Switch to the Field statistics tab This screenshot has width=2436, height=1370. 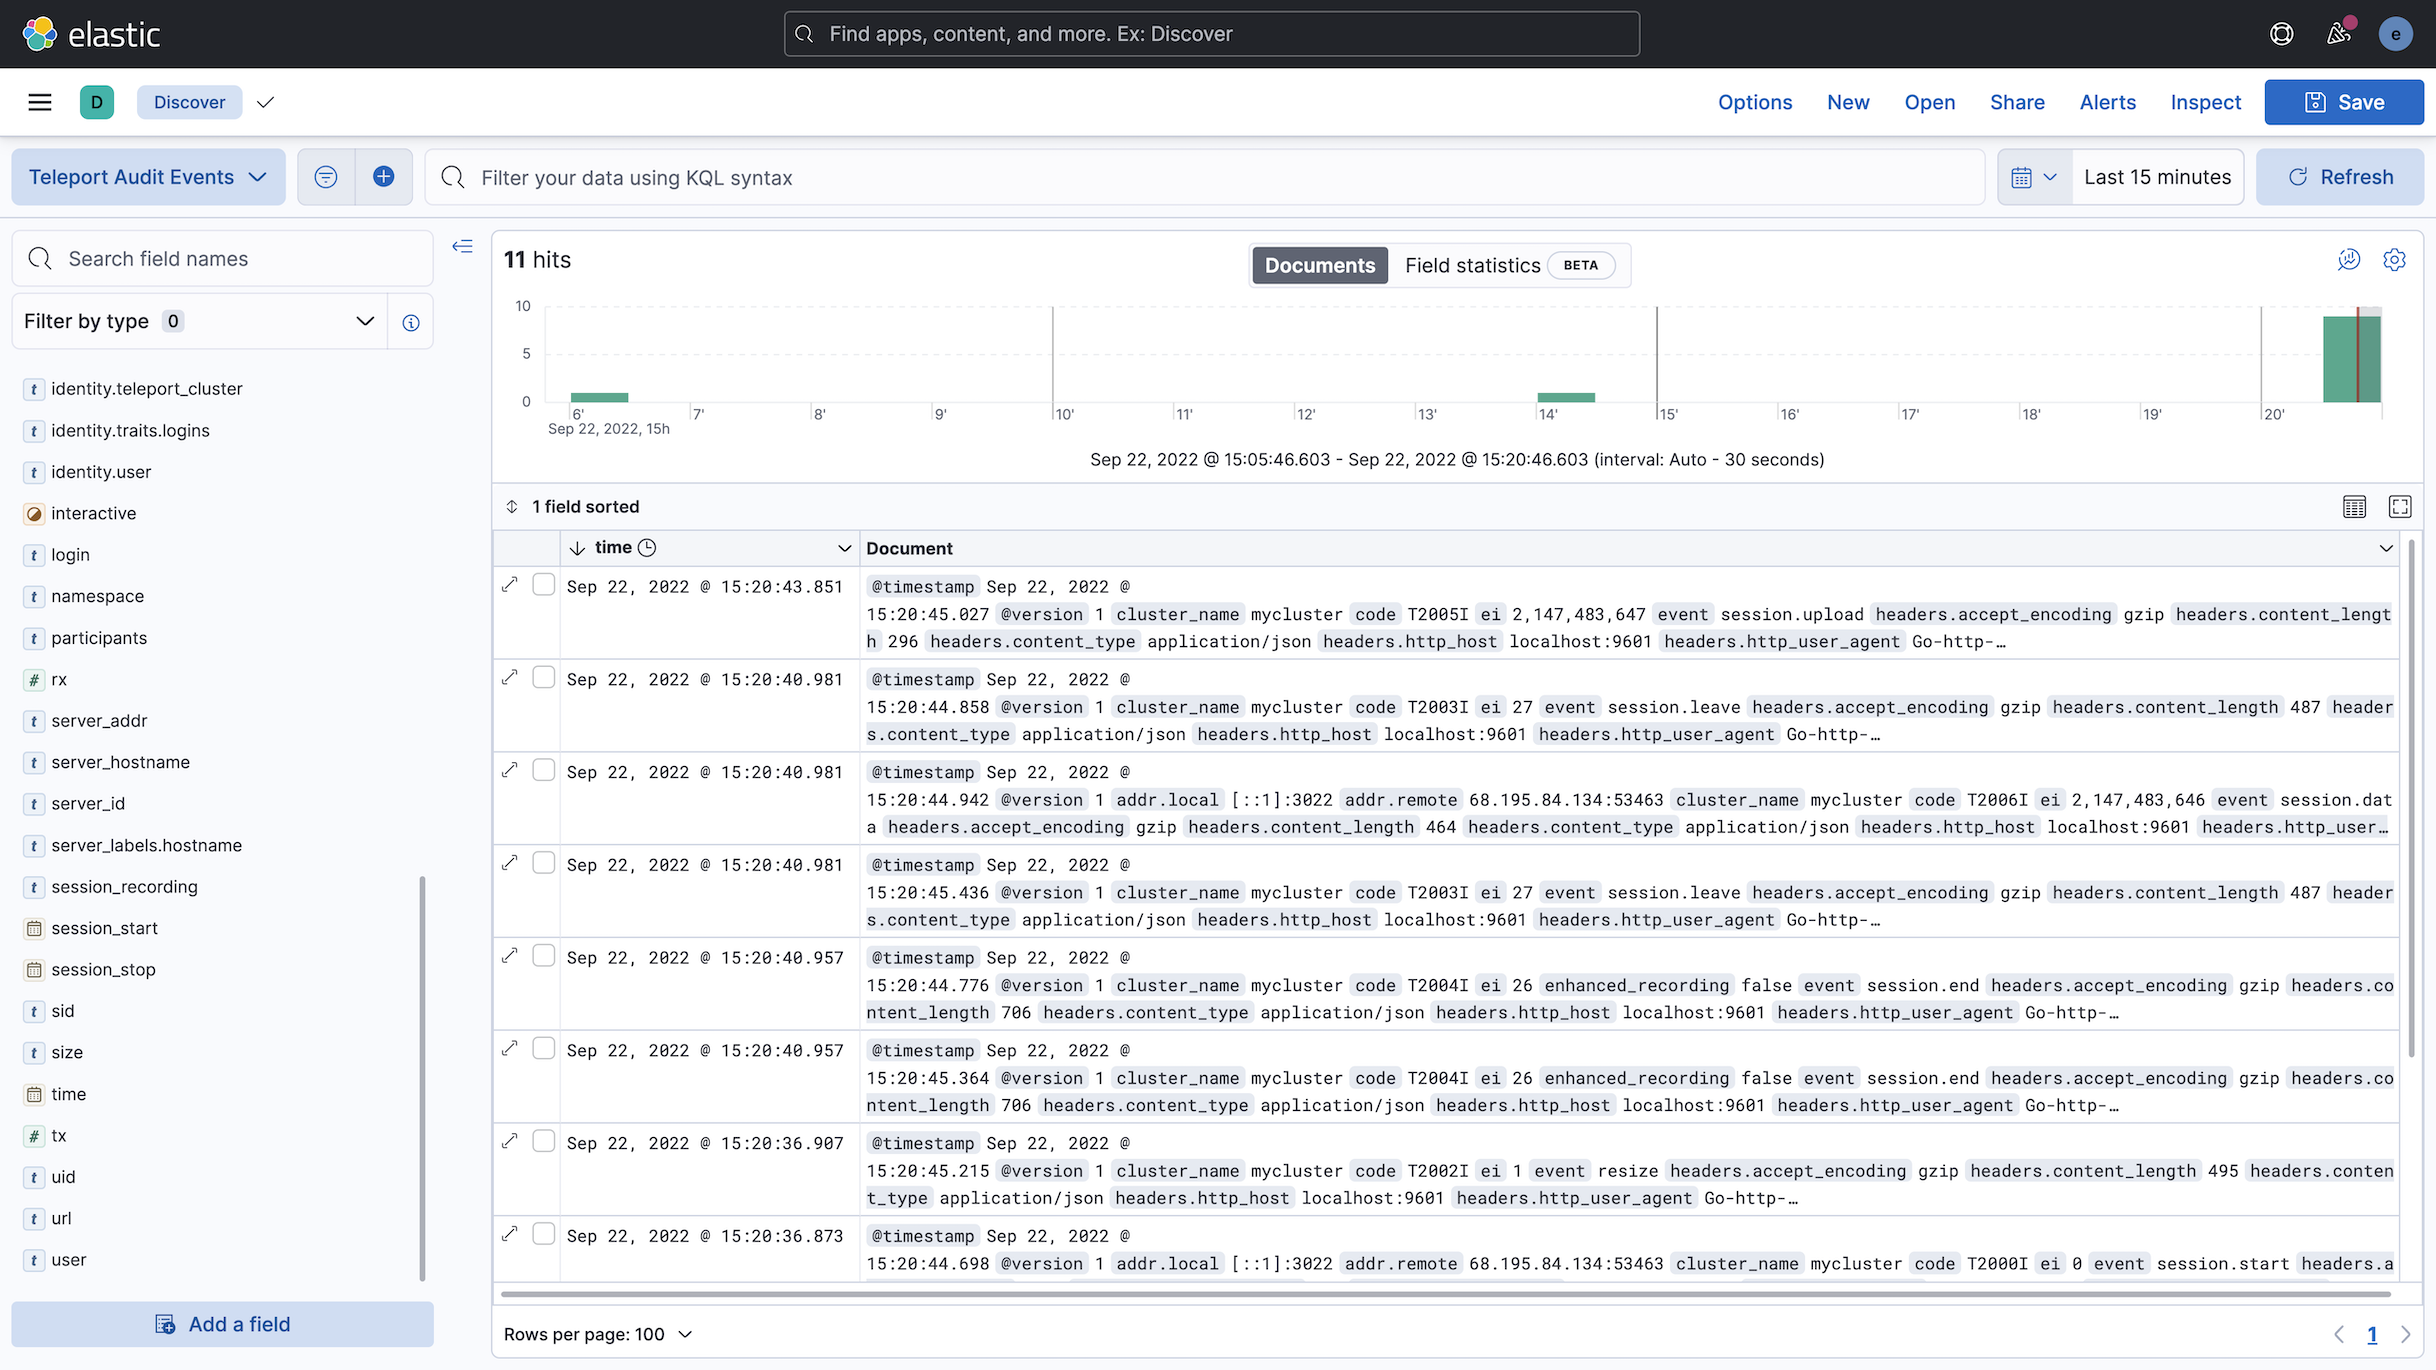tap(1473, 265)
